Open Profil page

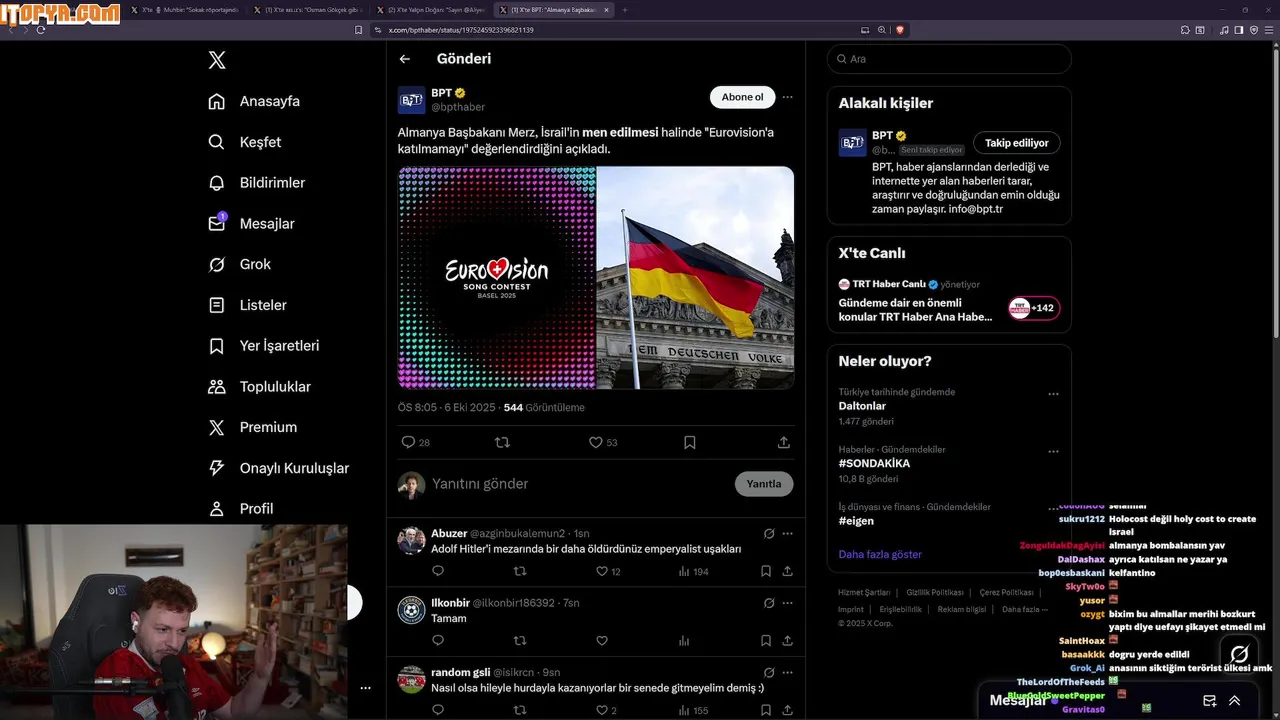point(241,509)
